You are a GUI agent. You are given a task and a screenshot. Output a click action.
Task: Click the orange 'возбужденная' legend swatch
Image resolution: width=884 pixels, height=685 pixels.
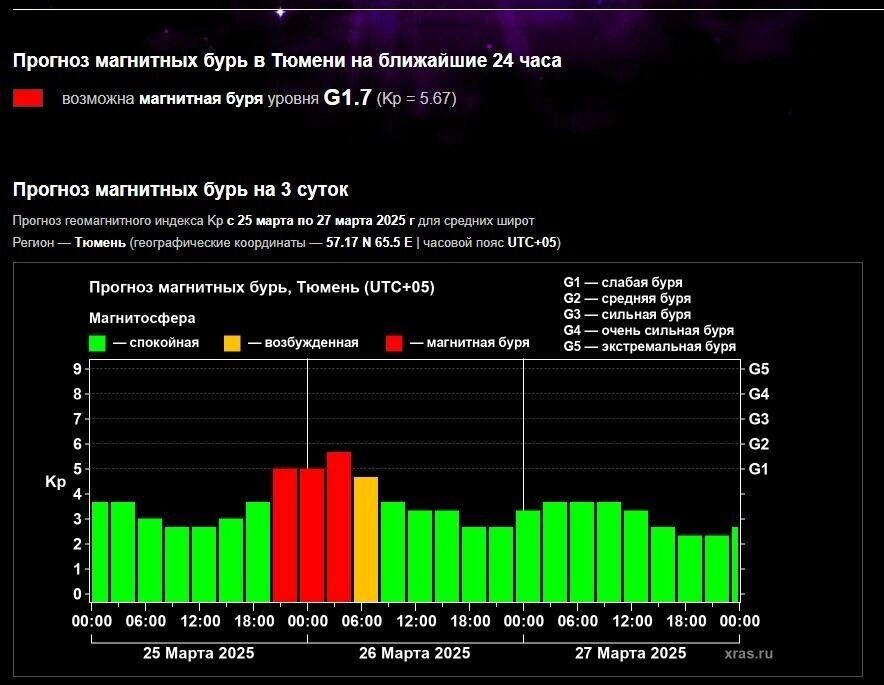coord(232,343)
